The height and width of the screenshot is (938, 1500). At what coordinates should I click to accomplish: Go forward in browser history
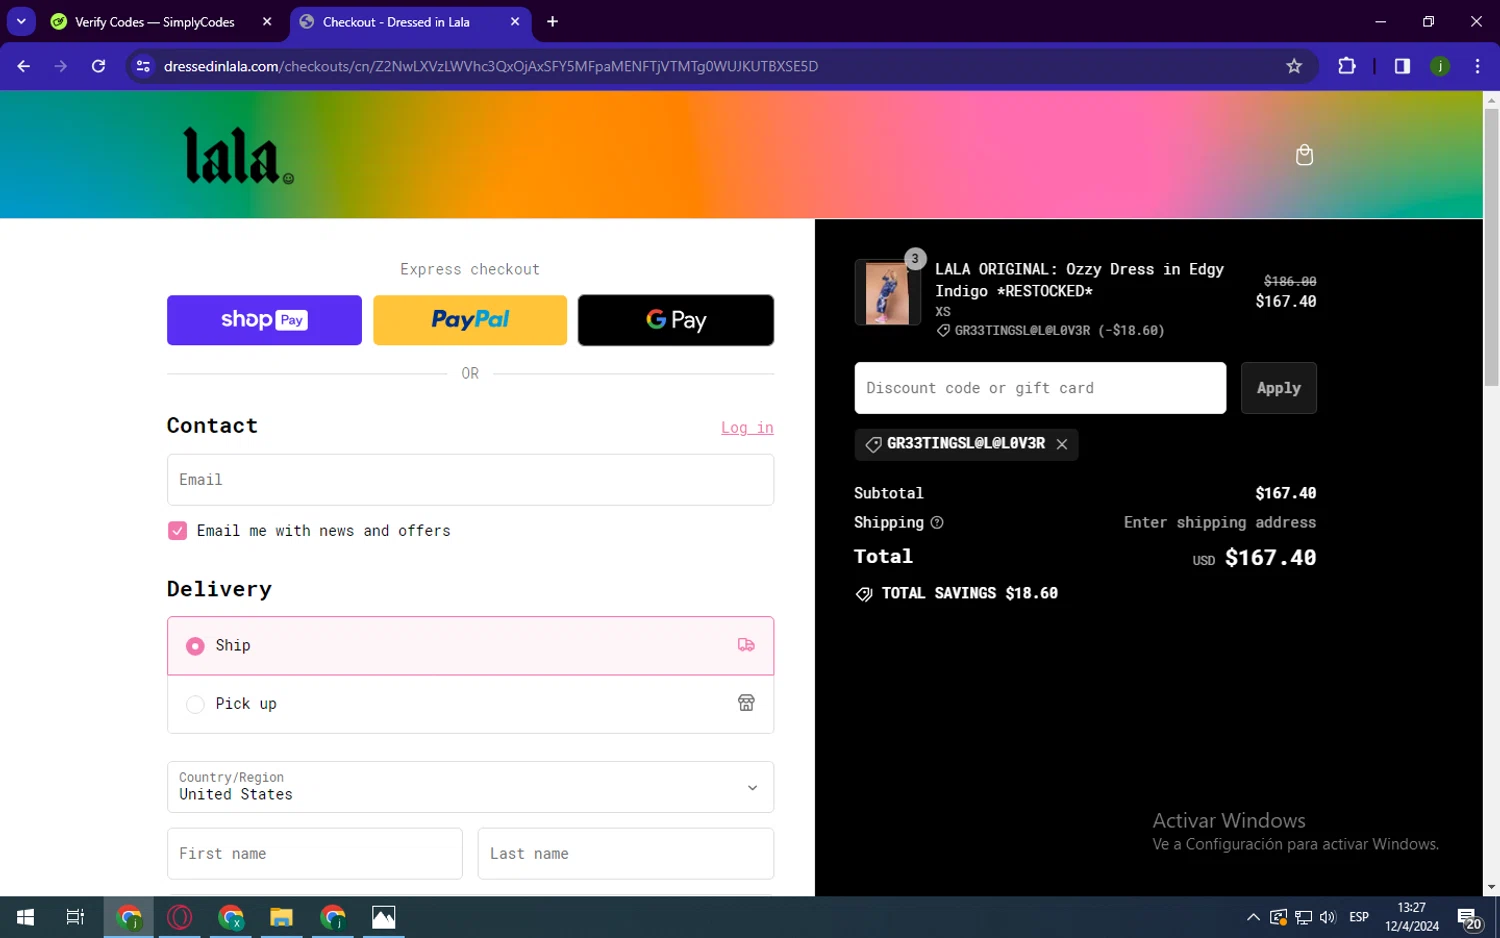coord(61,66)
